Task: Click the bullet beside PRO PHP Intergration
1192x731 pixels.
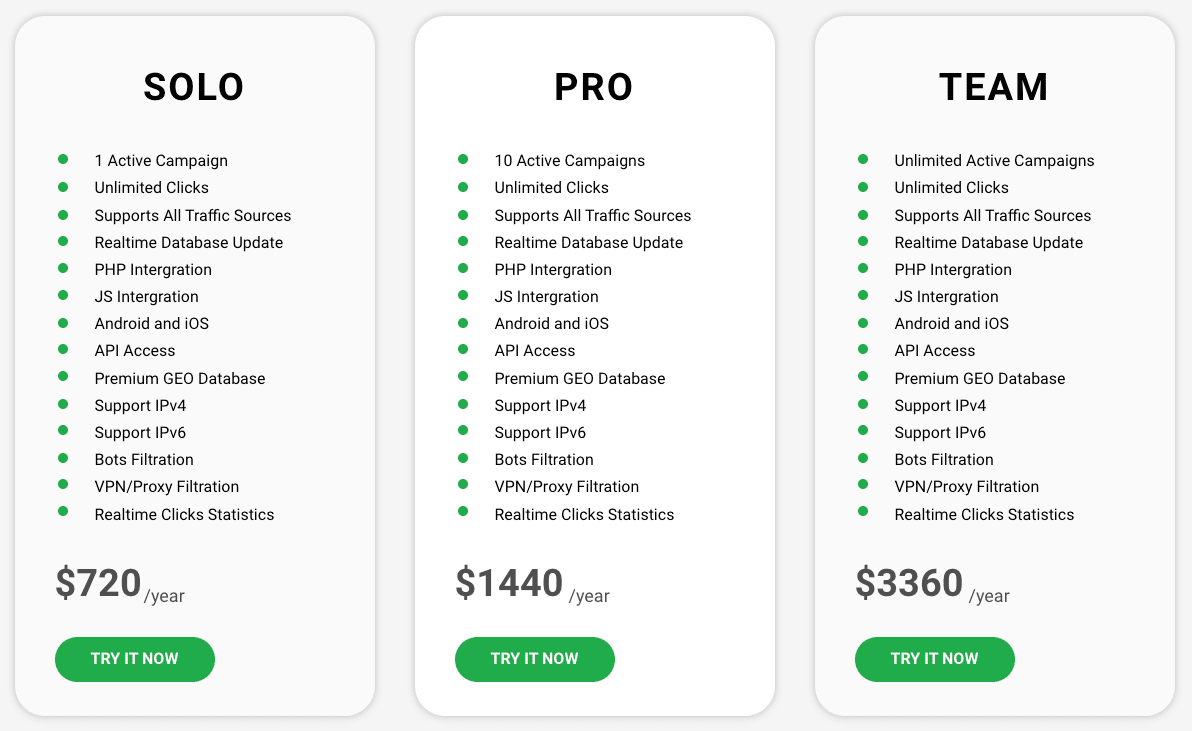Action: tap(463, 267)
